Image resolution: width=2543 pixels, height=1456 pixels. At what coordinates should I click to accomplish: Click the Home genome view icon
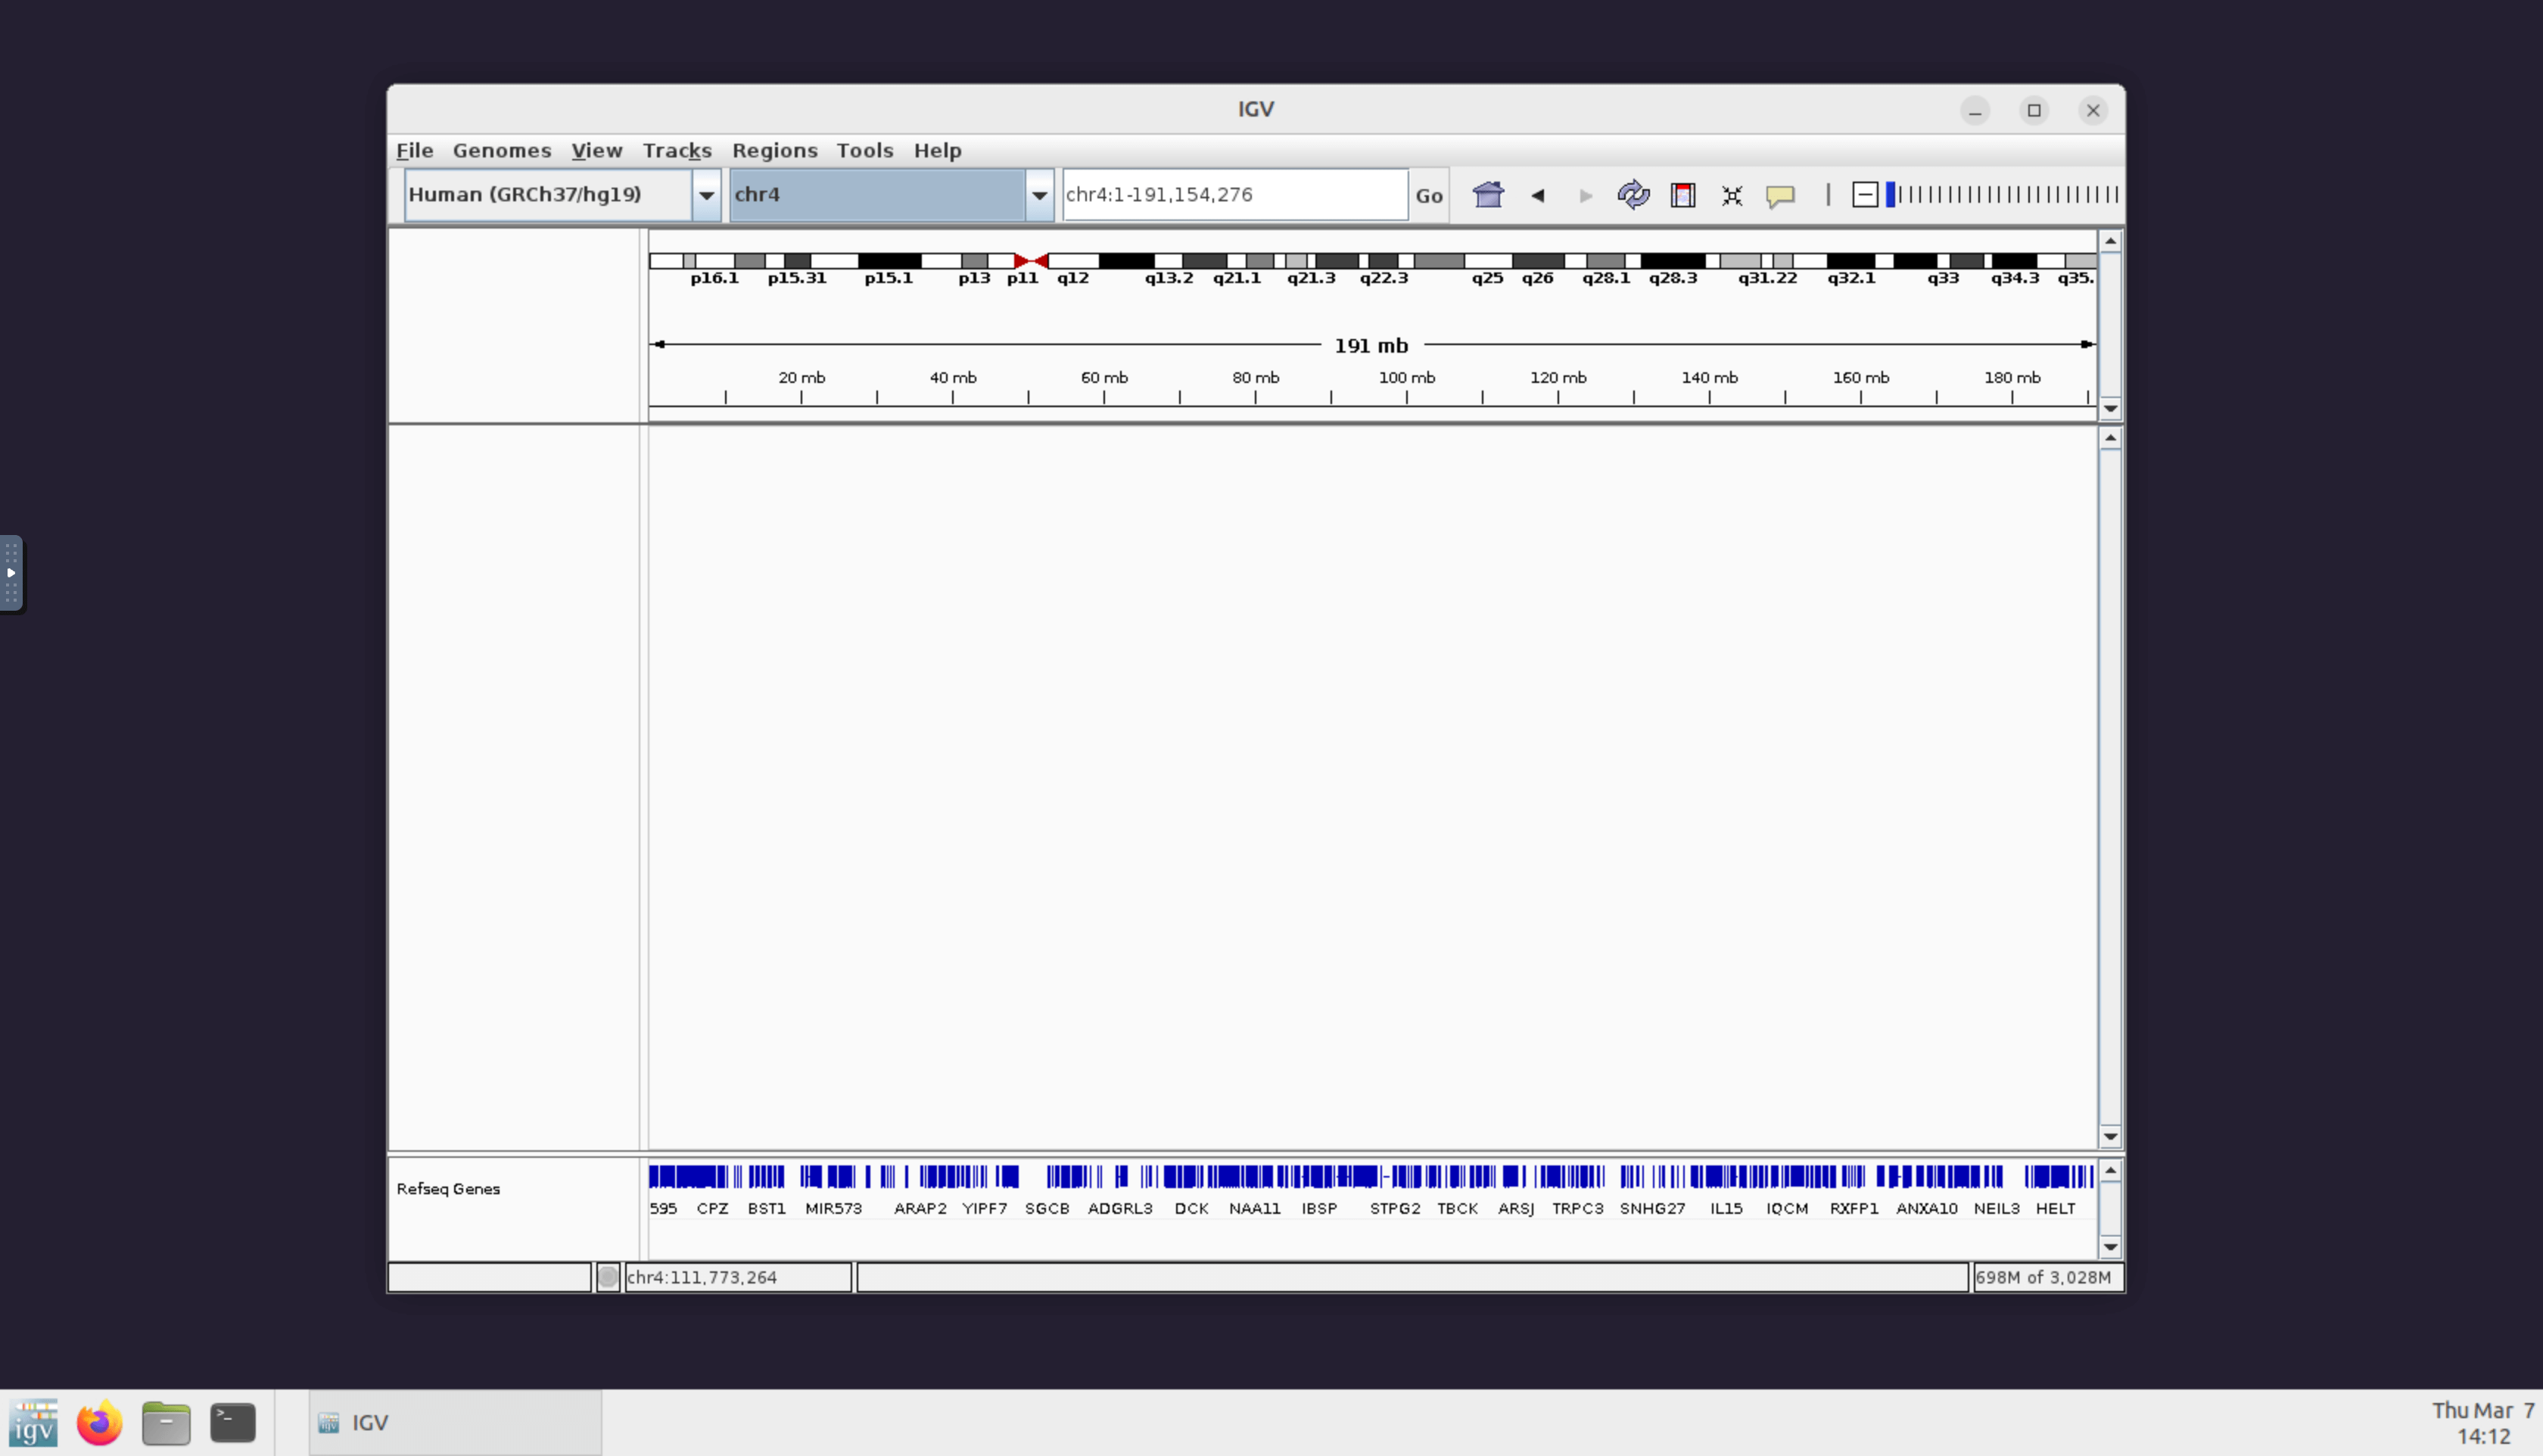[x=1488, y=194]
